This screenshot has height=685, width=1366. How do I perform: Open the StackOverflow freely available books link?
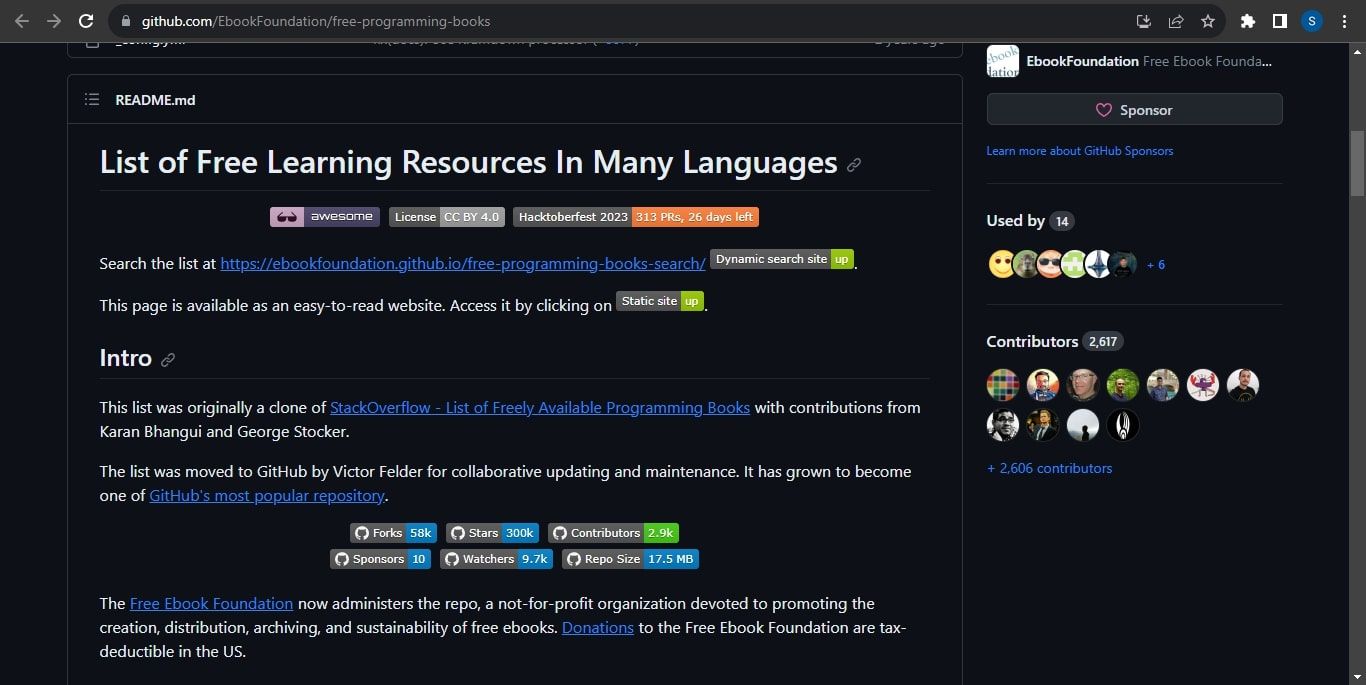coord(538,407)
